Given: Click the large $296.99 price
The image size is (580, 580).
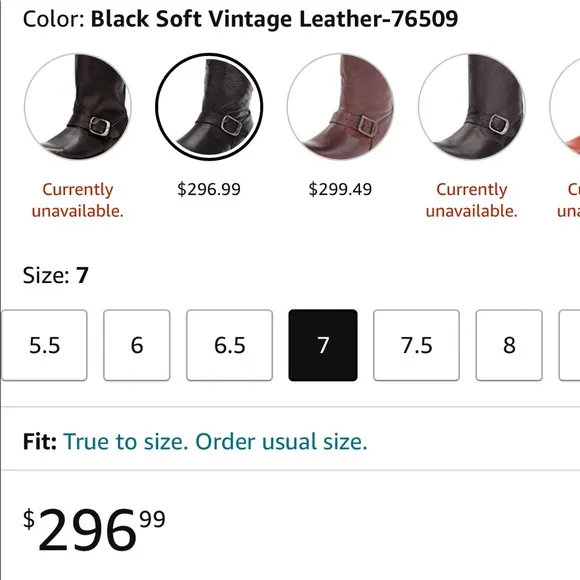Looking at the screenshot, I should pyautogui.click(x=94, y=529).
